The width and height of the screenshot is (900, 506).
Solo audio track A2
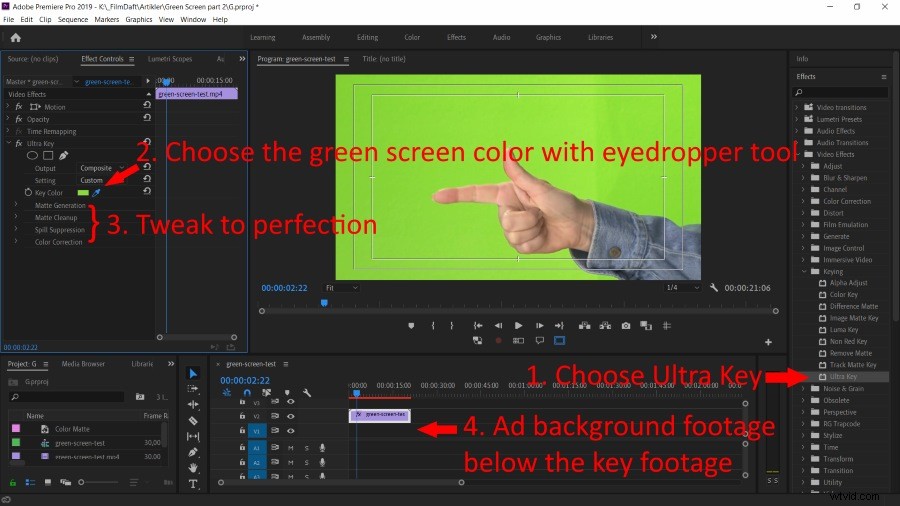[307, 462]
